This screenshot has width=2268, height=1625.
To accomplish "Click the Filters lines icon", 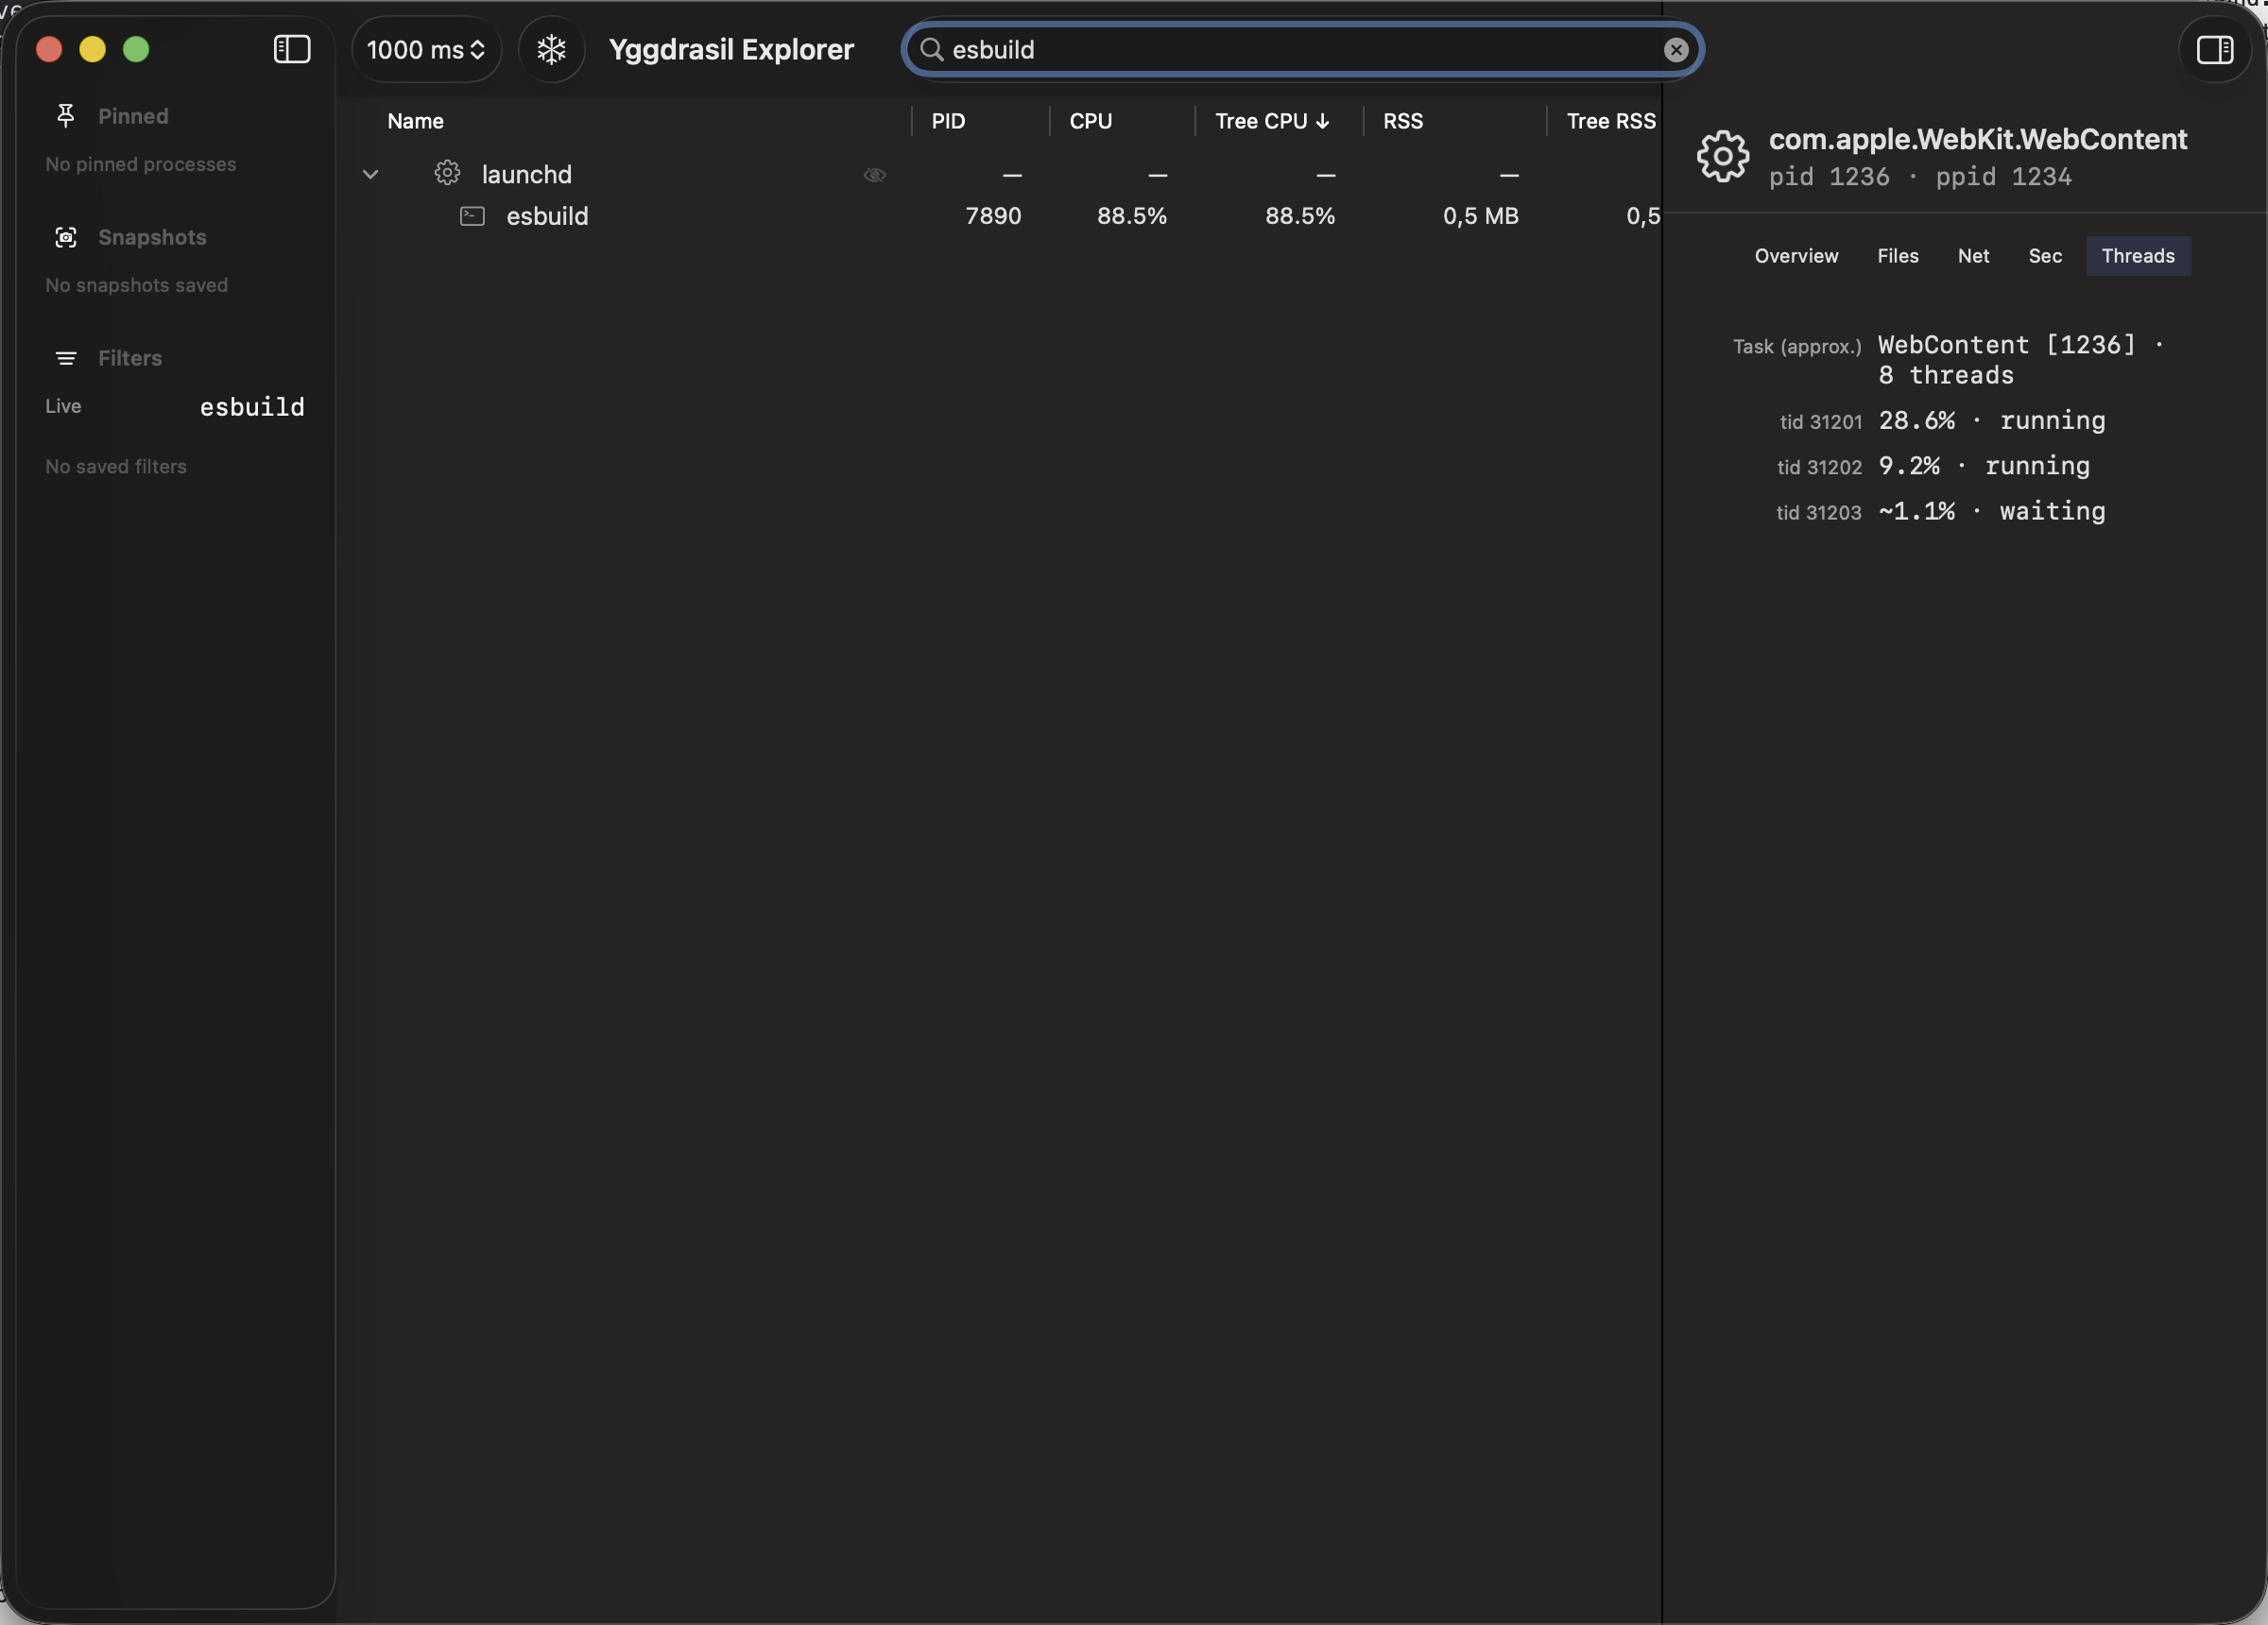I will pos(66,358).
